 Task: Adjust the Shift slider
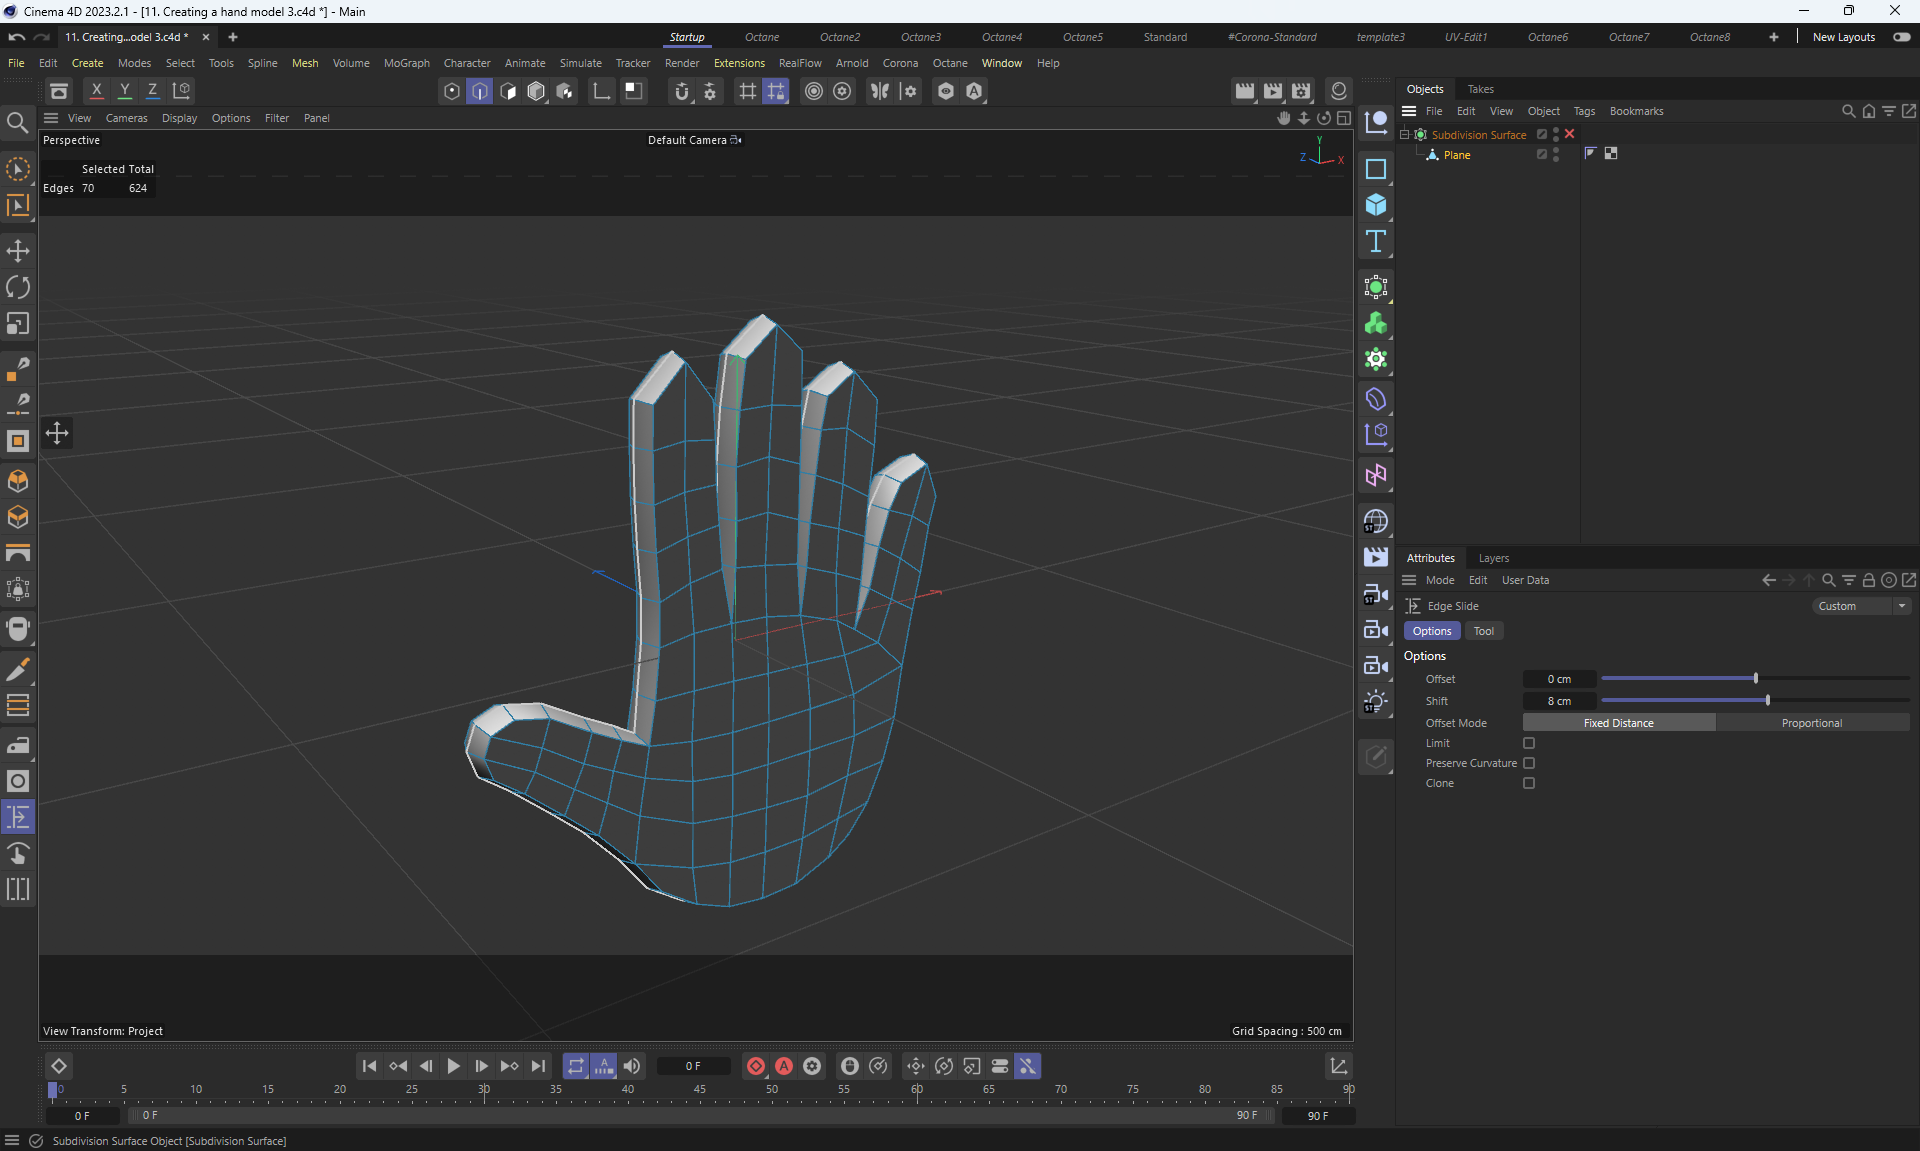[x=1767, y=700]
